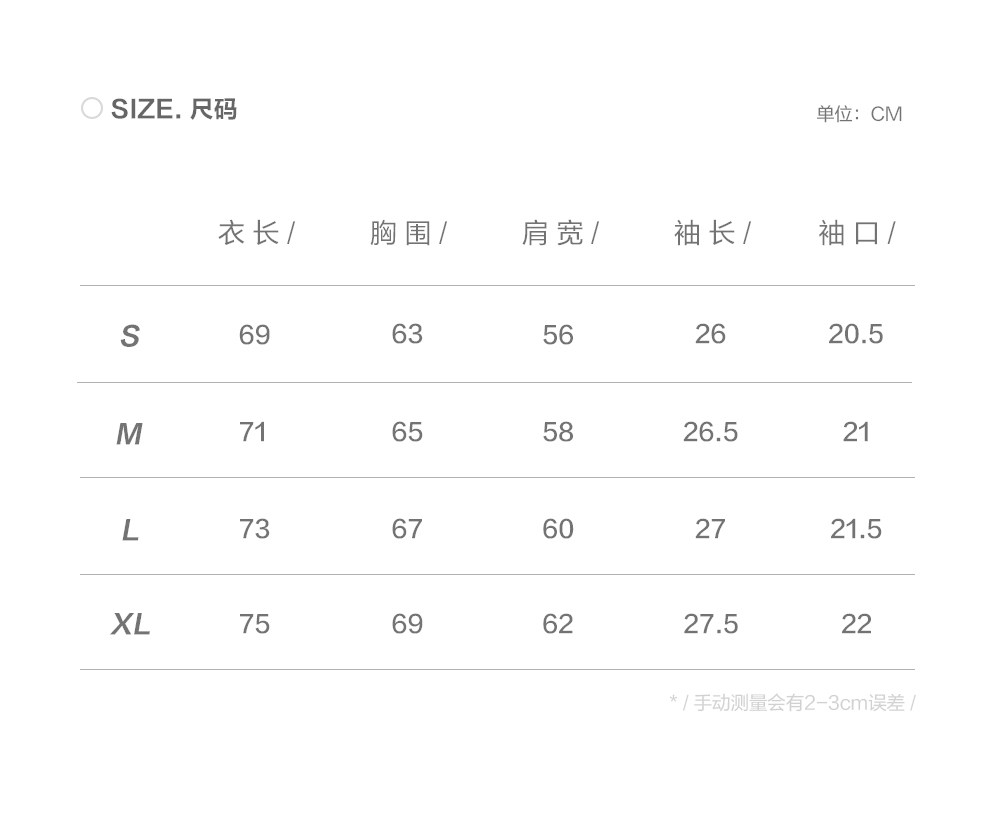Click the 63 chest value in S row
This screenshot has width=1000, height=822.
pyautogui.click(x=407, y=334)
